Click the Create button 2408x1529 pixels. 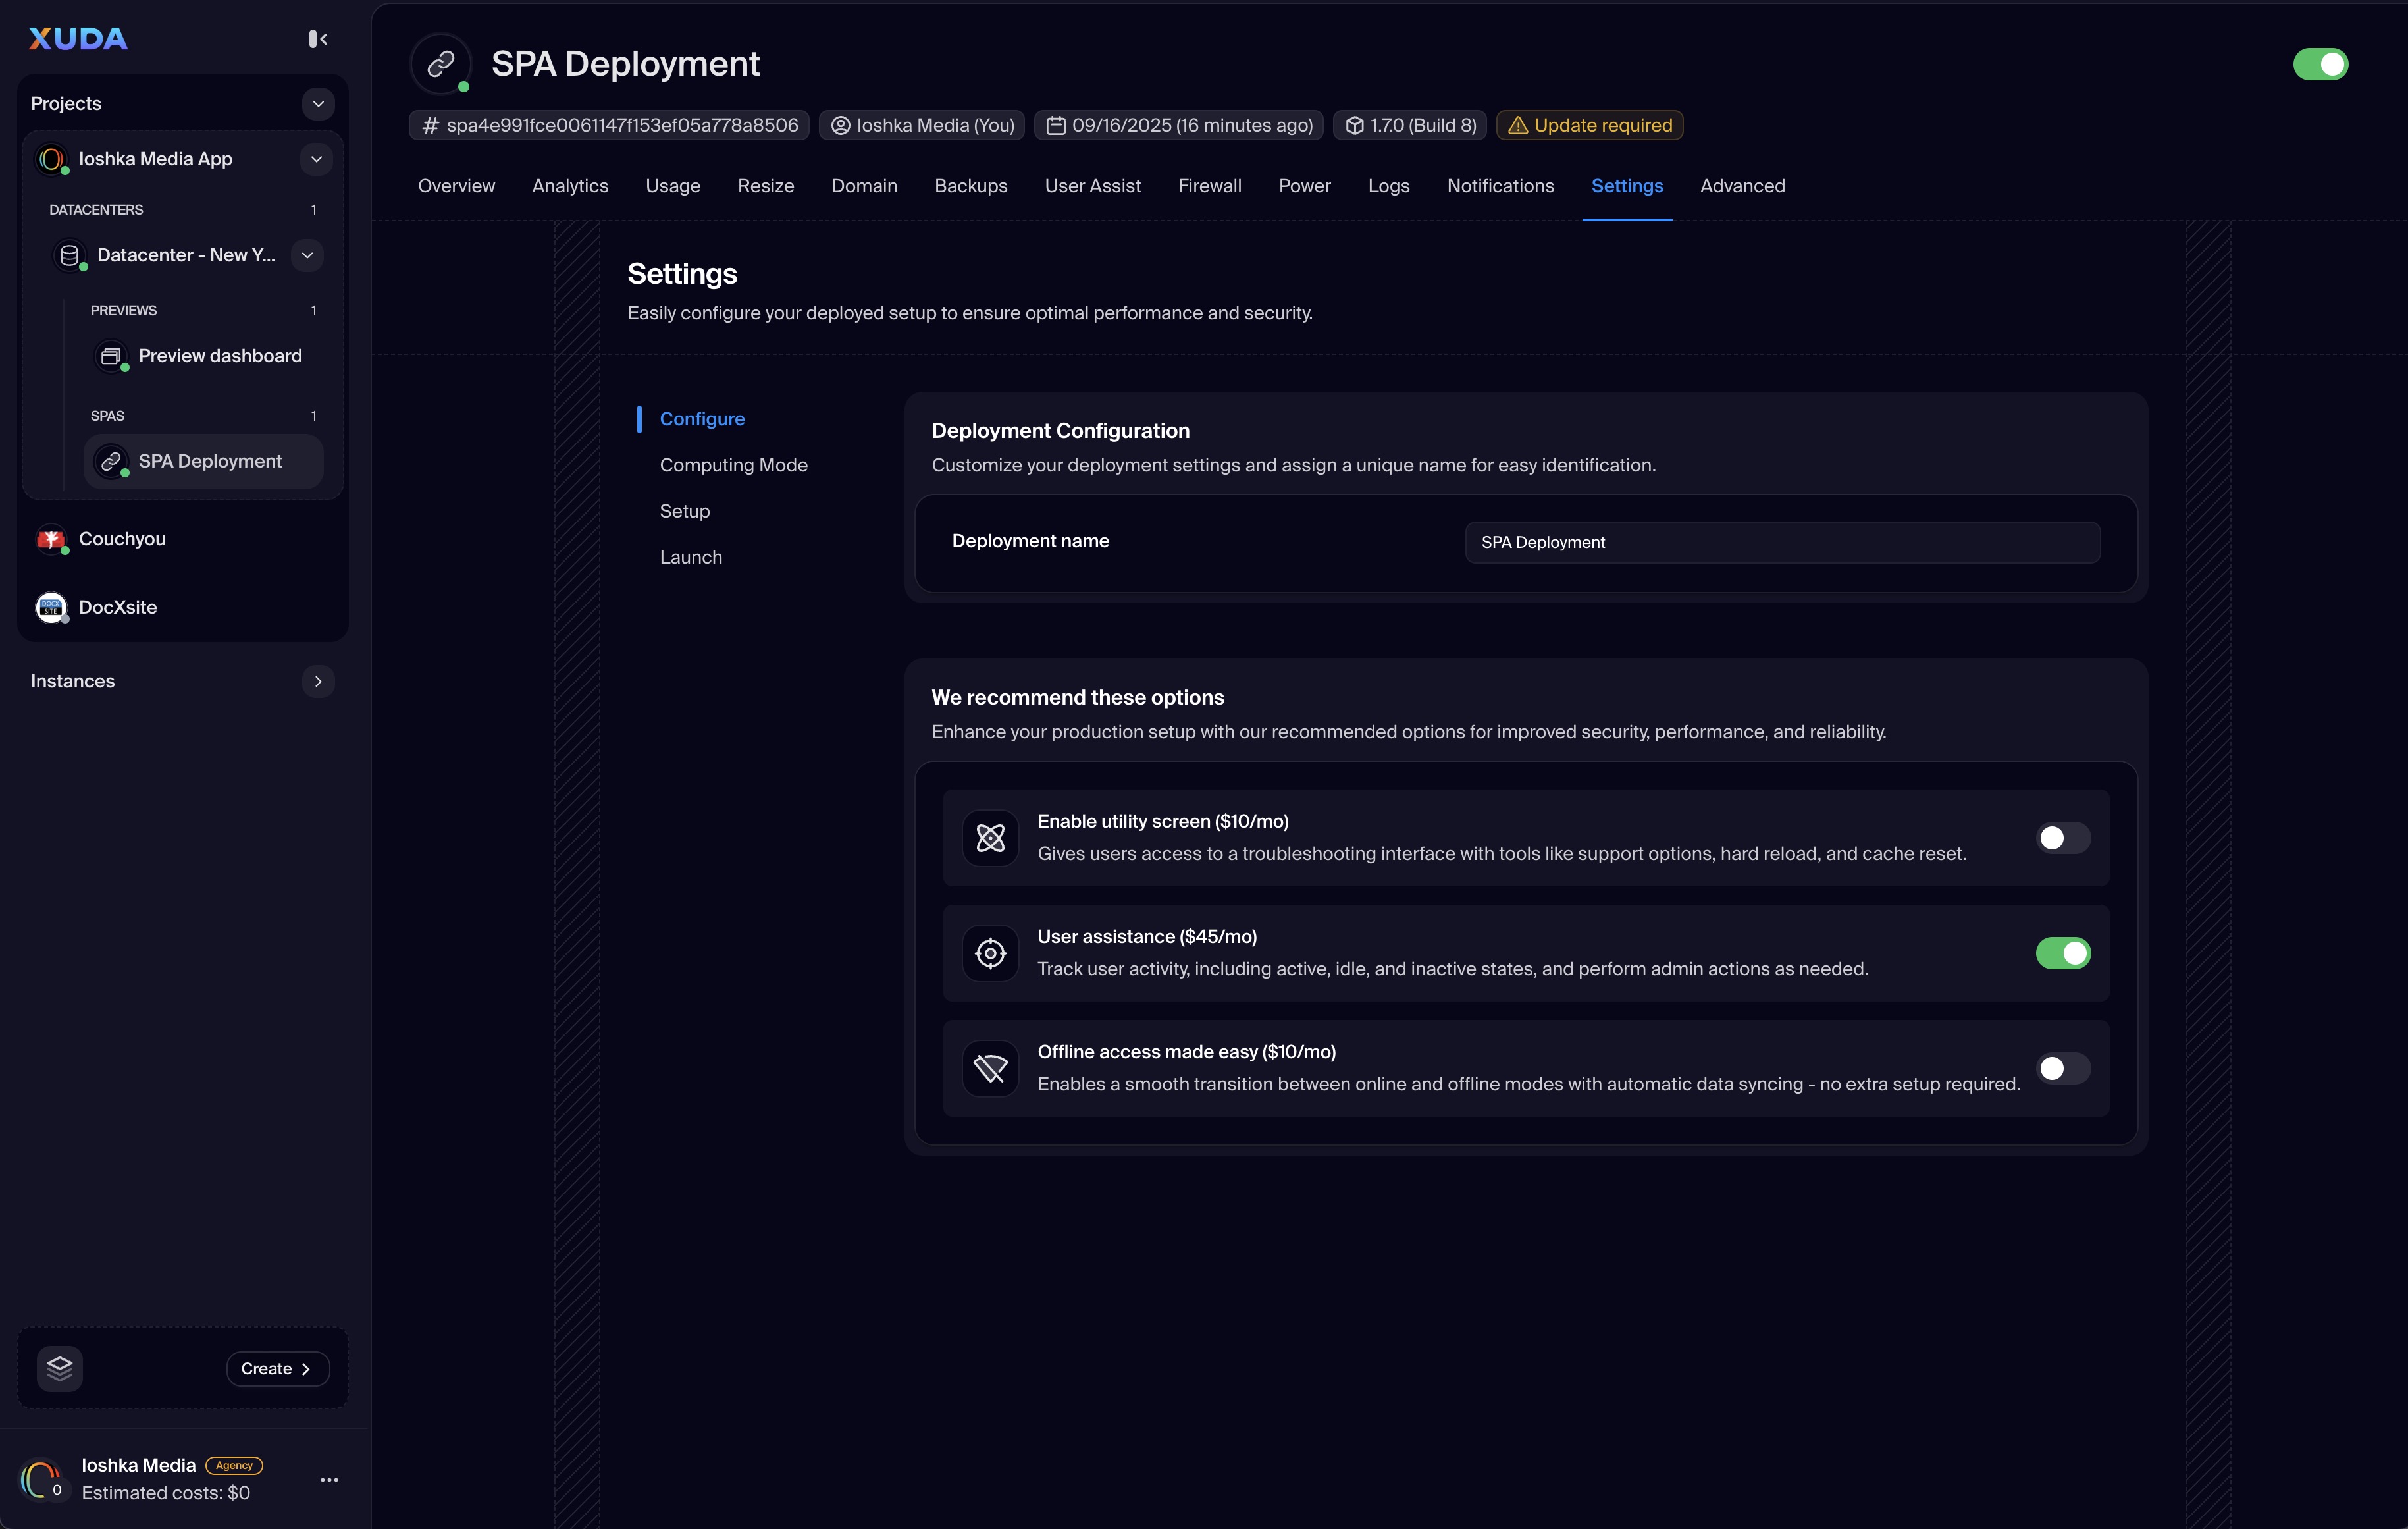(277, 1368)
